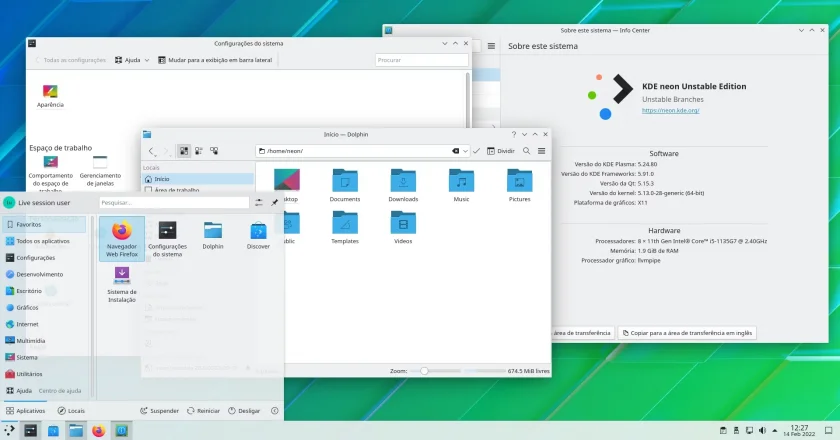Image resolution: width=840 pixels, height=440 pixels.
Task: Open Configurações do sistema in launcher favorites
Action: (167, 239)
